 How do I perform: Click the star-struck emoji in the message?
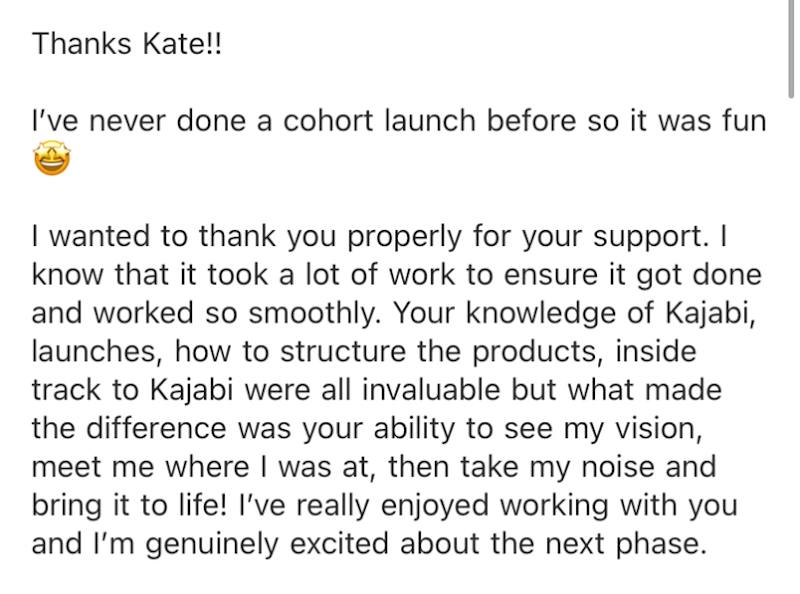(52, 159)
